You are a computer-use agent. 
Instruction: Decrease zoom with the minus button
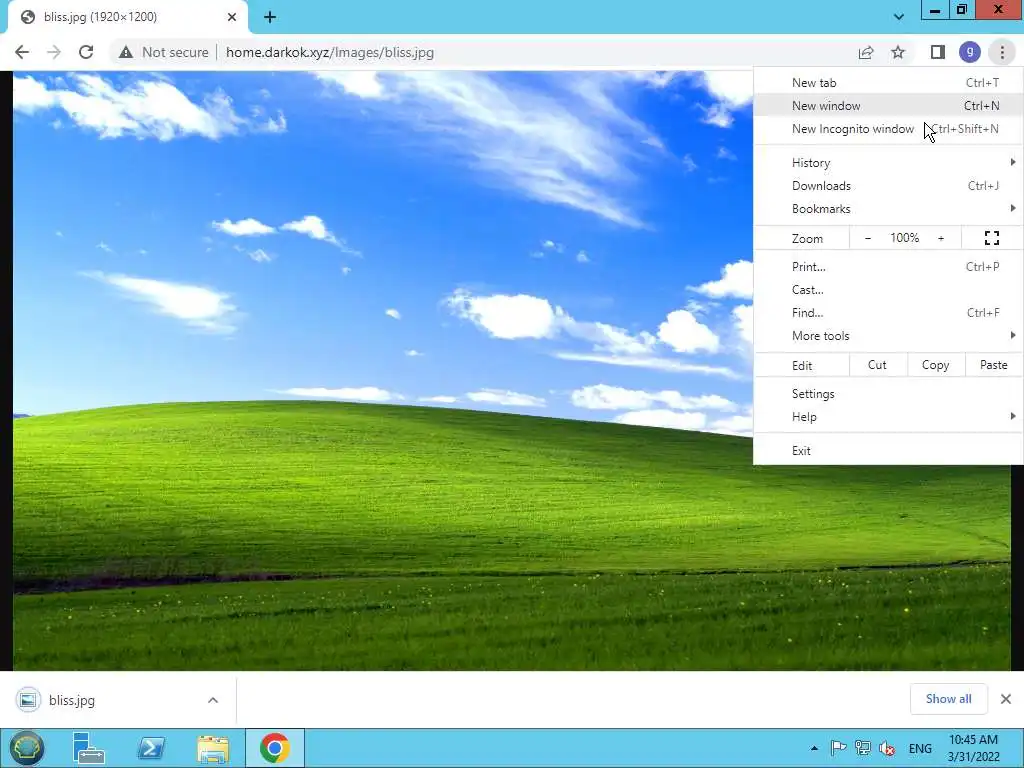[867, 238]
